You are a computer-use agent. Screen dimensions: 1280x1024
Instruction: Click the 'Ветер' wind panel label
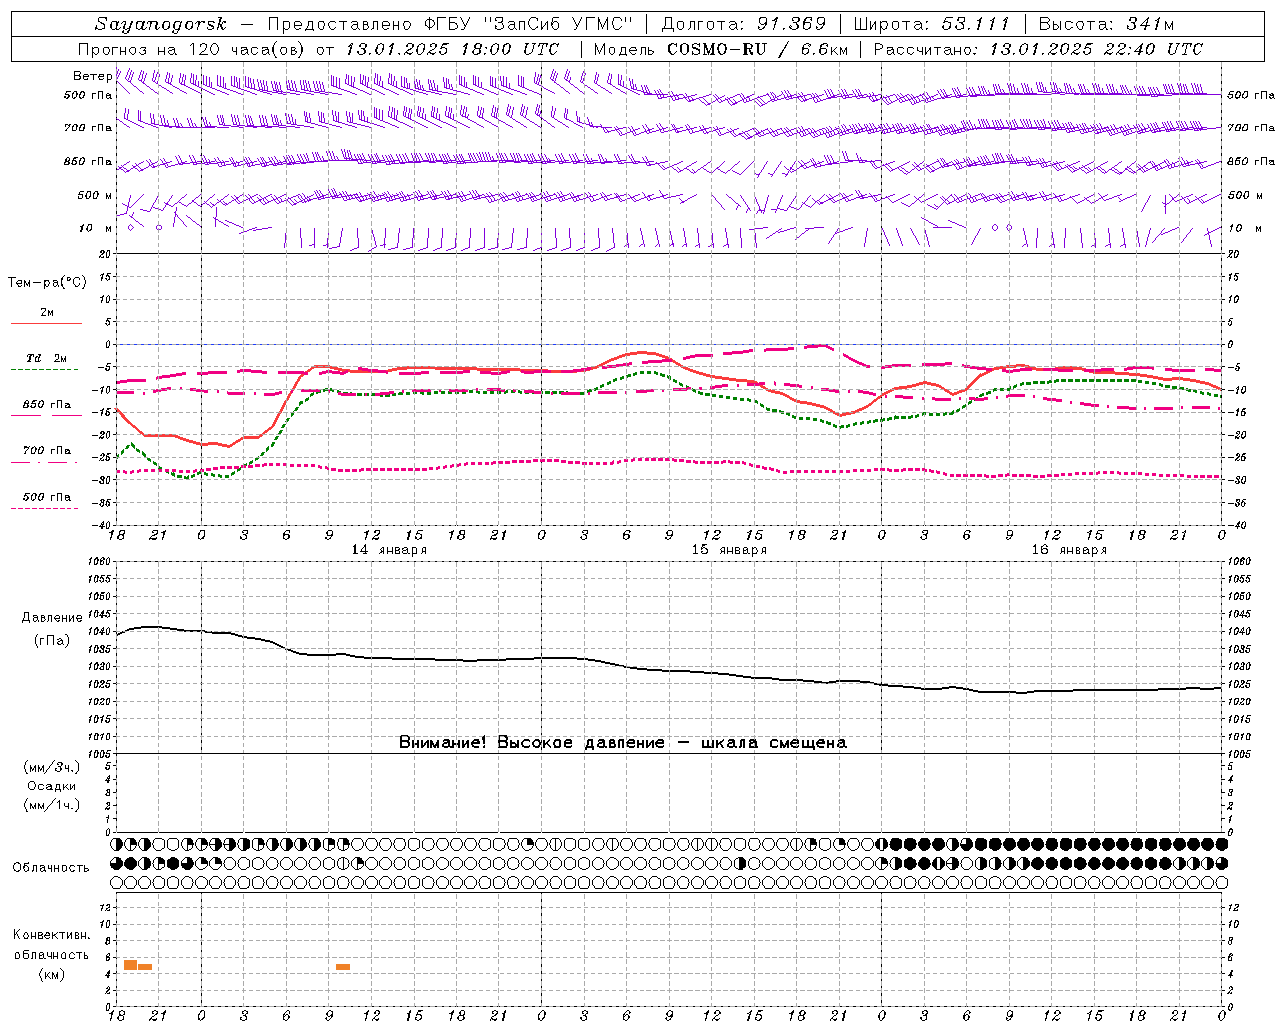click(92, 76)
